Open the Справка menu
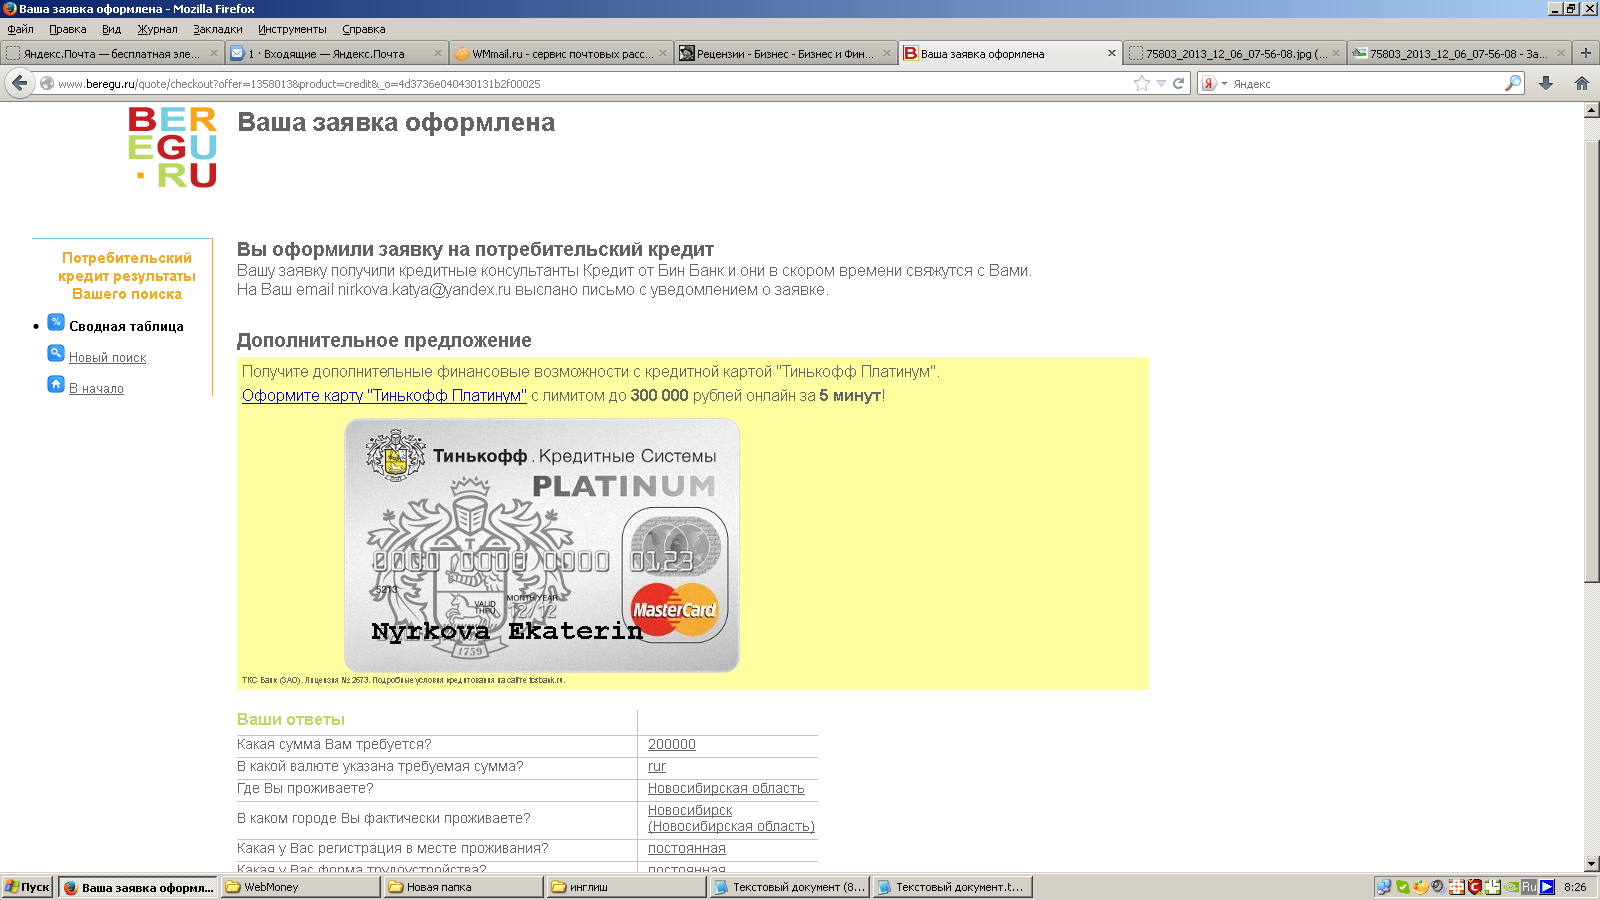The width and height of the screenshot is (1600, 900). (363, 29)
